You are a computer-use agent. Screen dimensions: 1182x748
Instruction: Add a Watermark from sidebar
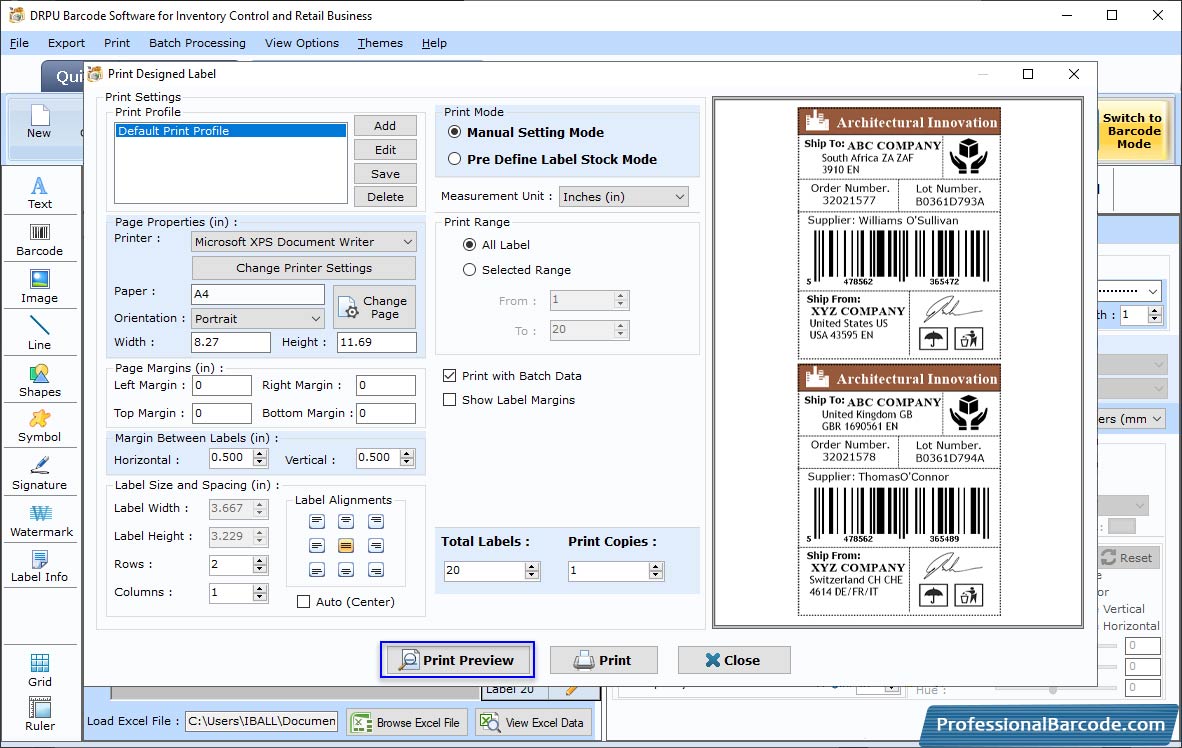(x=41, y=520)
